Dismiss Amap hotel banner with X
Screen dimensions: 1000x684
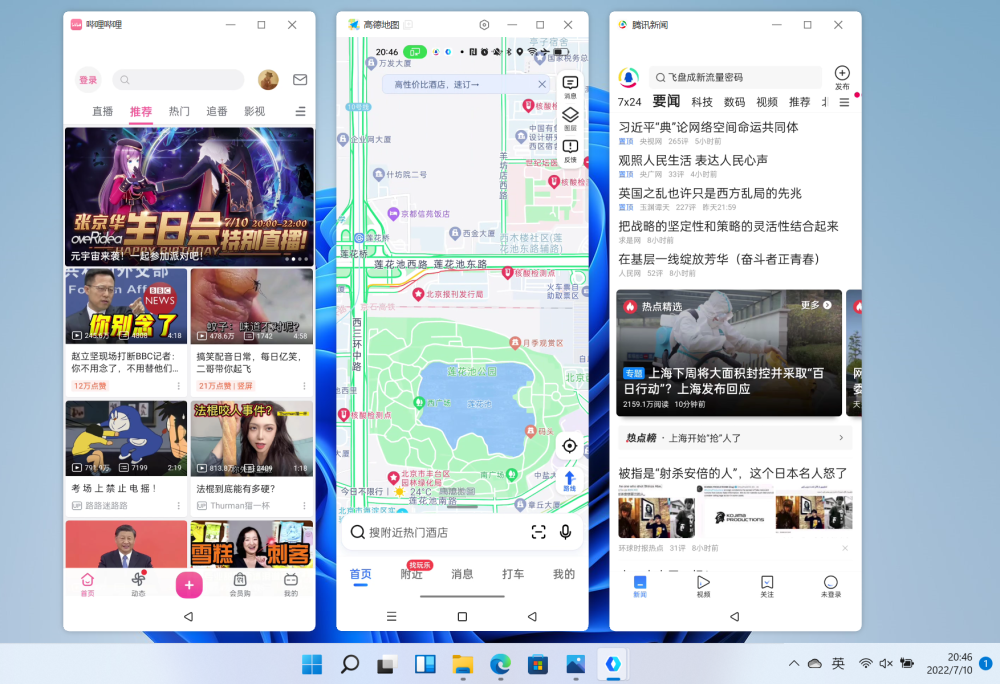(541, 84)
